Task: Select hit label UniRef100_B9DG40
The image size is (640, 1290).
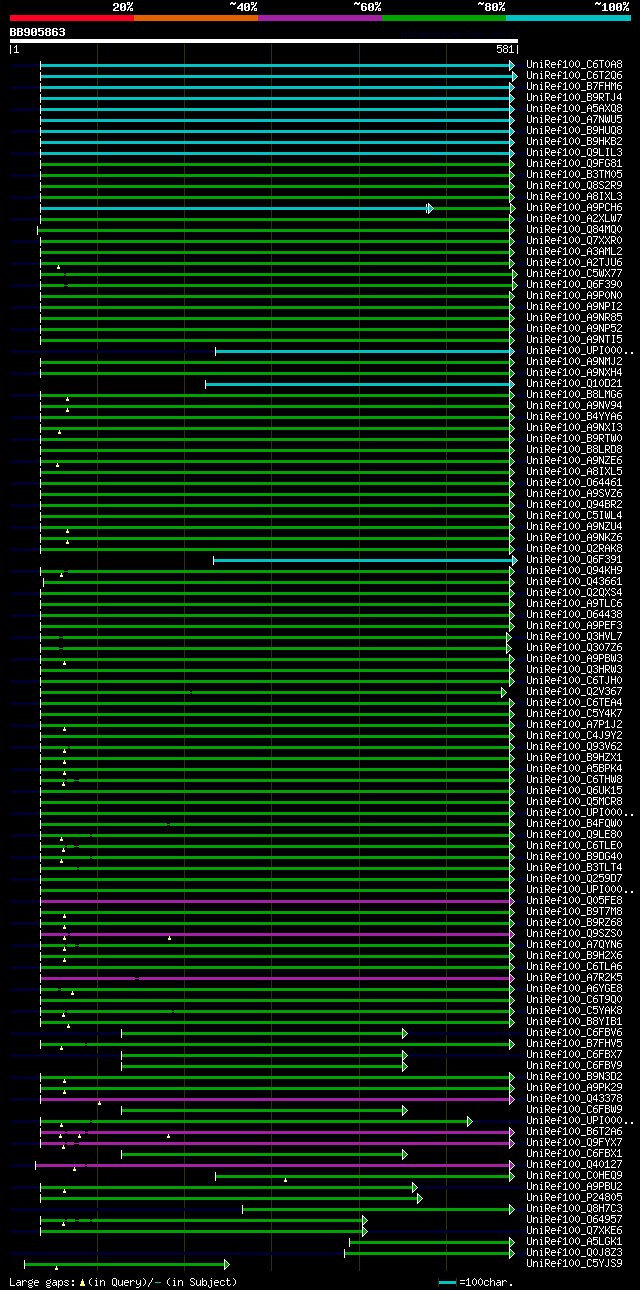Action: pos(574,856)
